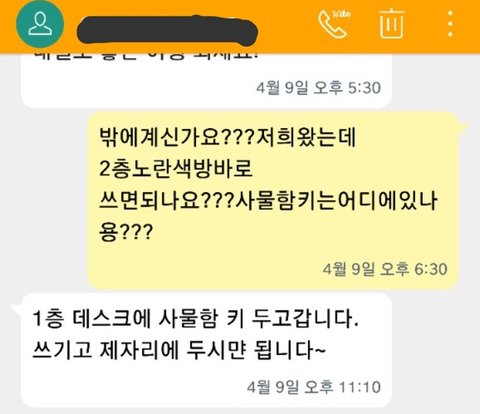Tap the text line '2층노란색방바로'
480x414 pixels.
(176, 169)
